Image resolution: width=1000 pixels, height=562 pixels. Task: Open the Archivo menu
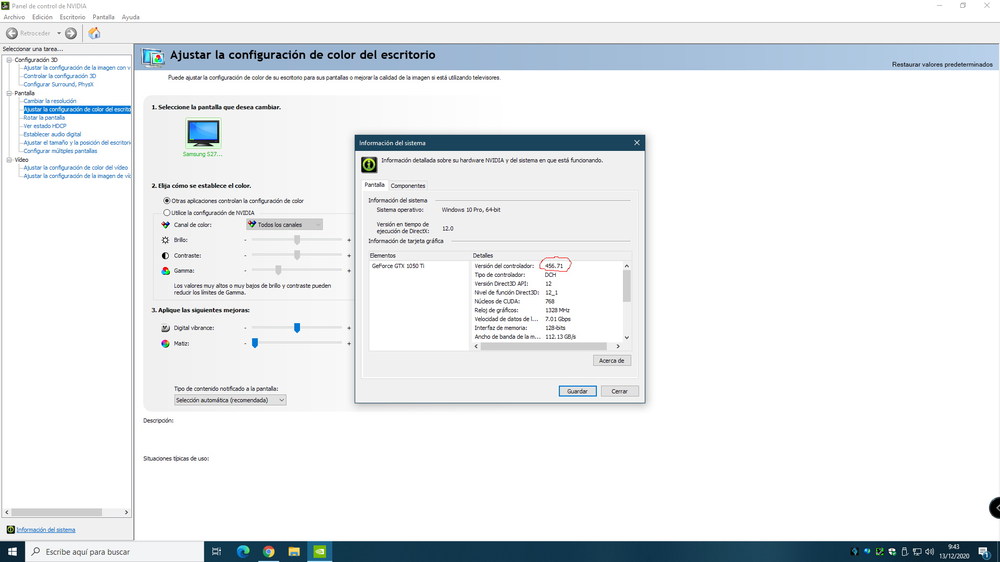[14, 17]
